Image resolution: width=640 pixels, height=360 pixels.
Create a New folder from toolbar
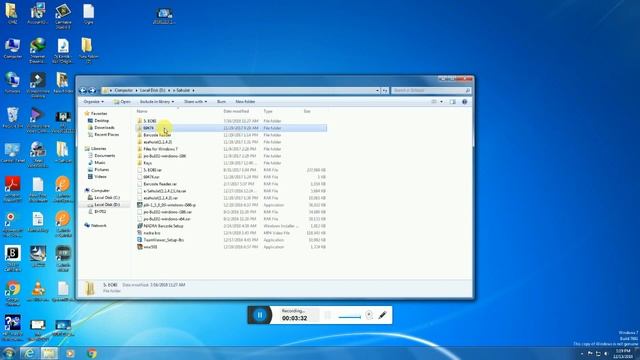point(245,102)
